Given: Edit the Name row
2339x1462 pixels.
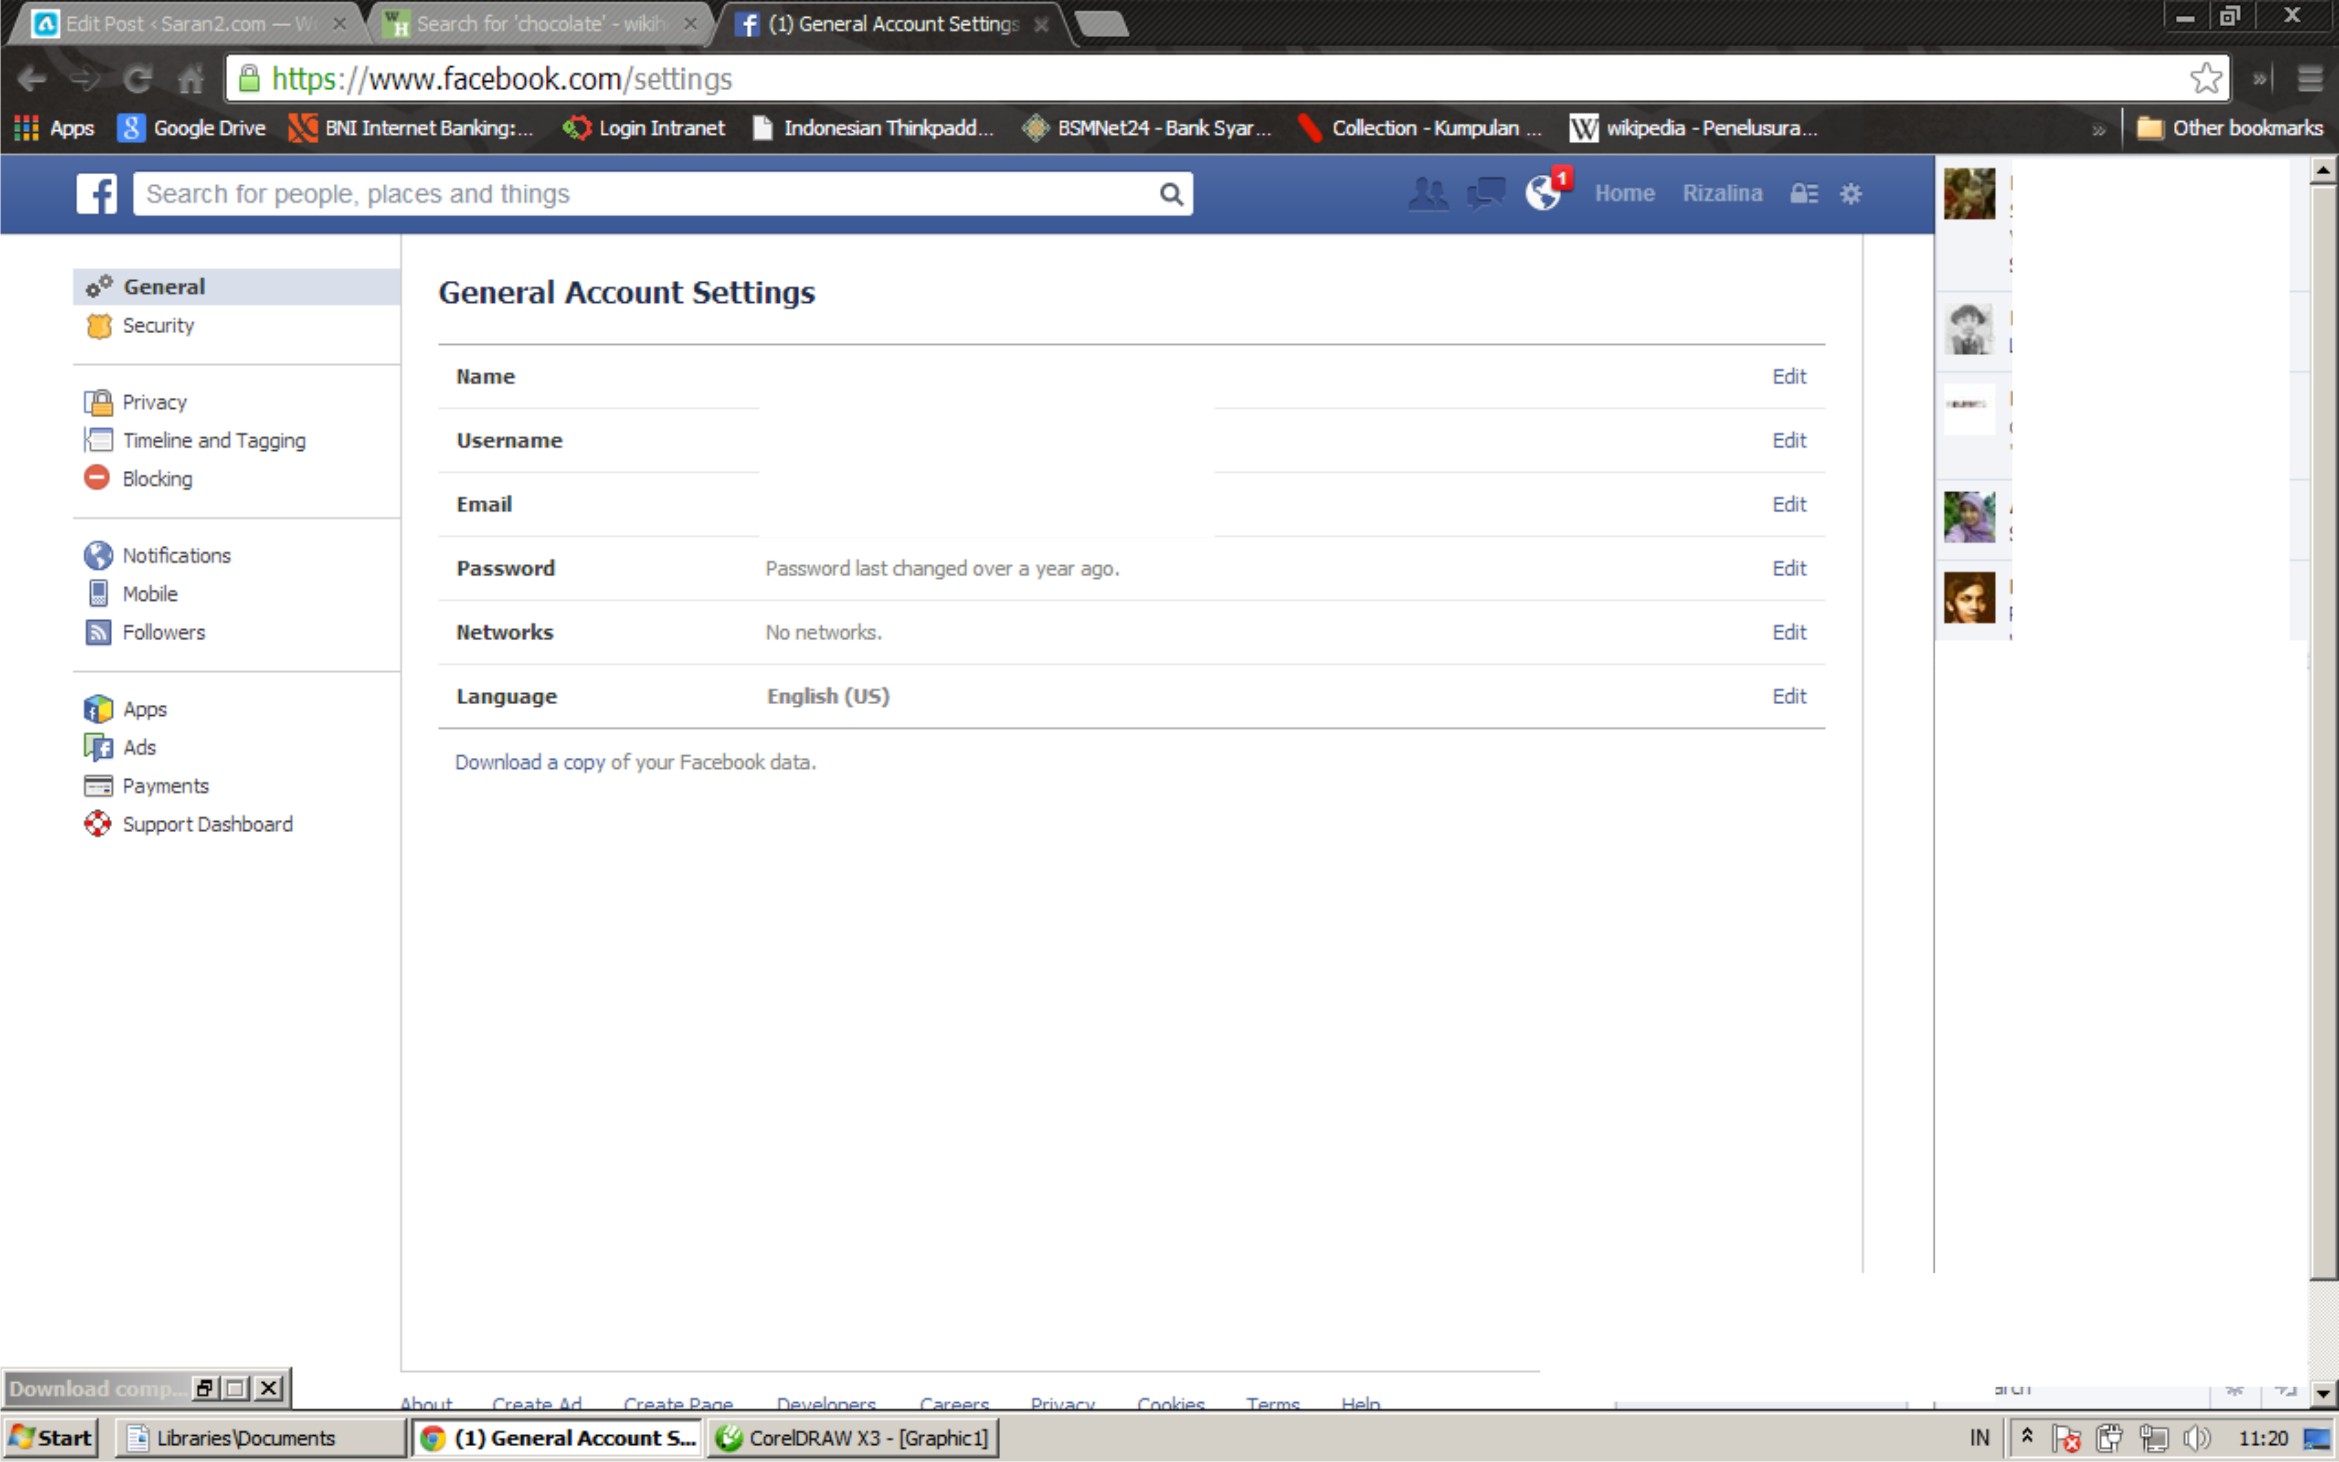Looking at the screenshot, I should 1789,376.
